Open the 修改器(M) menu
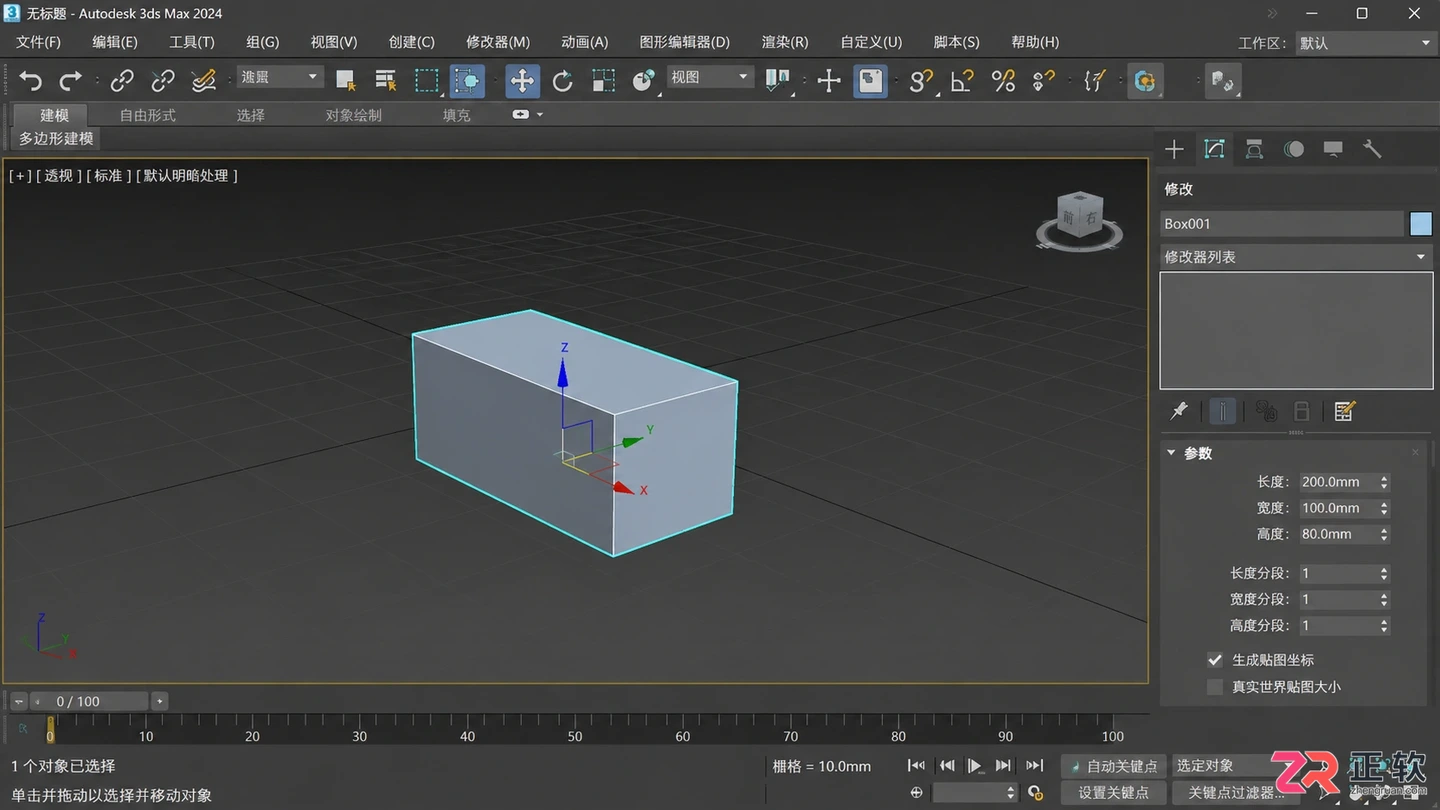1440x810 pixels. [x=498, y=42]
